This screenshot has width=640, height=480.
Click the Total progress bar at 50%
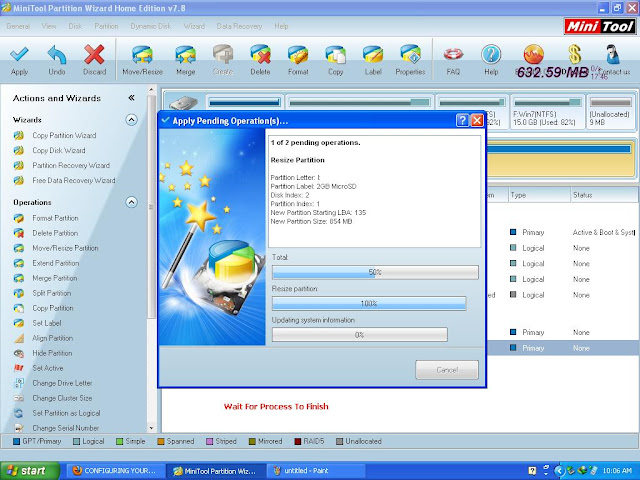pyautogui.click(x=375, y=272)
